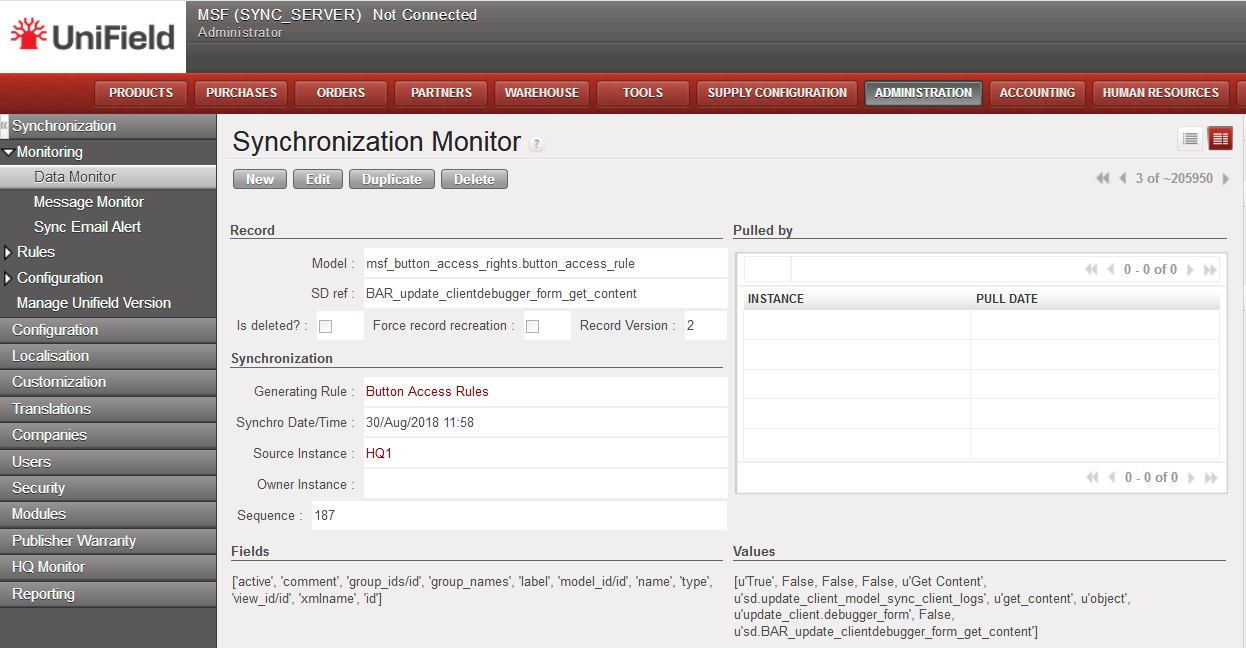This screenshot has height=648, width=1246.
Task: Expand Configuration under Synchronization
Action: coord(9,278)
